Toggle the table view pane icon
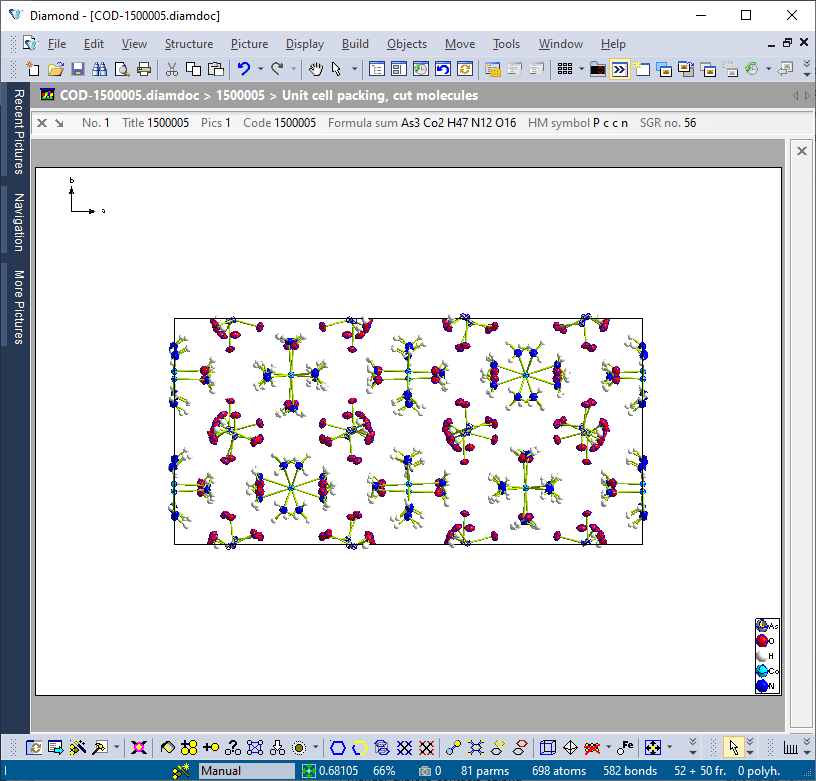The height and width of the screenshot is (781, 816). [x=399, y=68]
